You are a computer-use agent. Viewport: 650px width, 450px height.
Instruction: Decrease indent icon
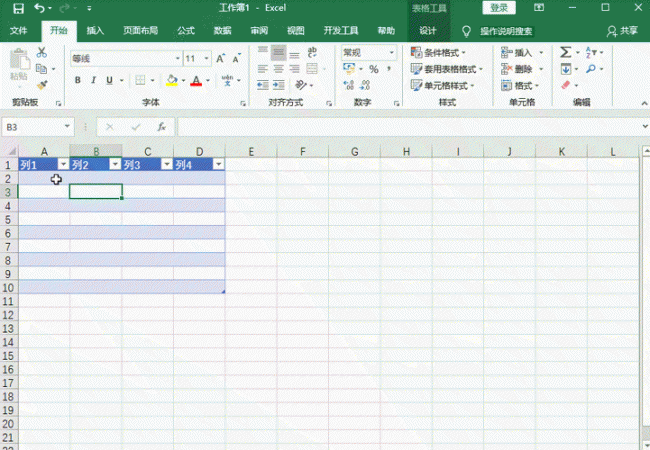(263, 85)
